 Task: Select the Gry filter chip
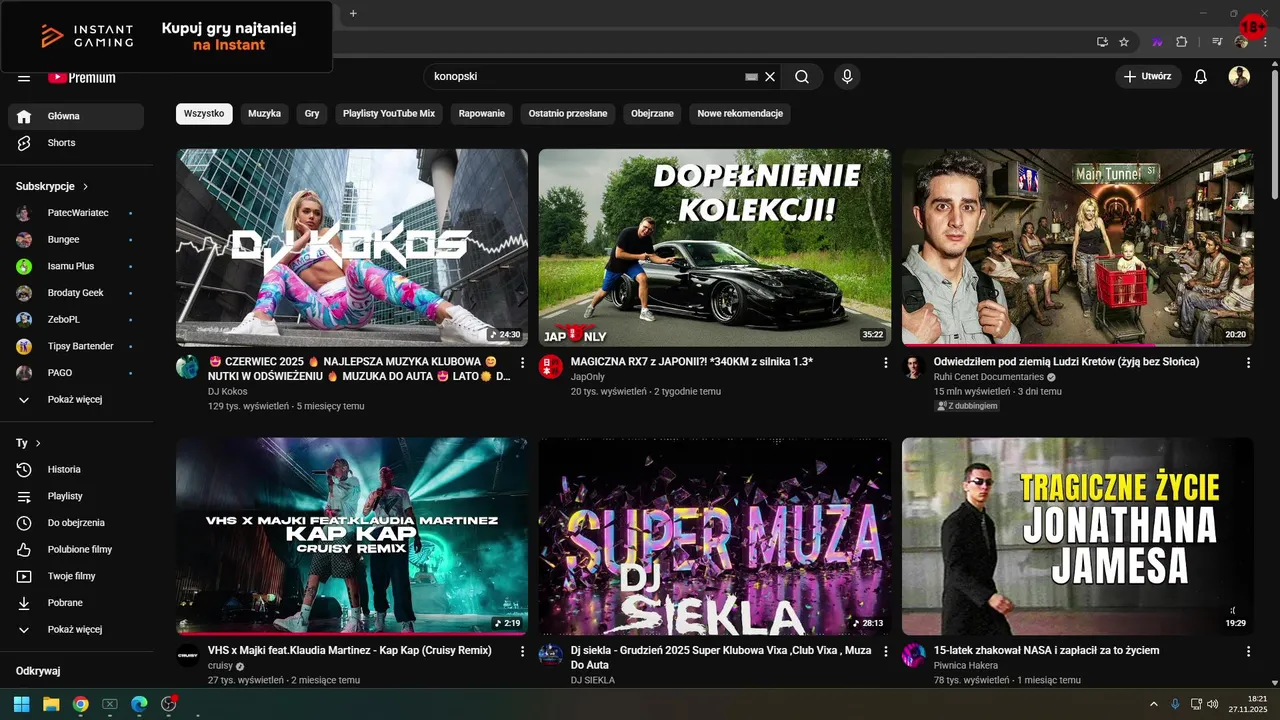(312, 114)
